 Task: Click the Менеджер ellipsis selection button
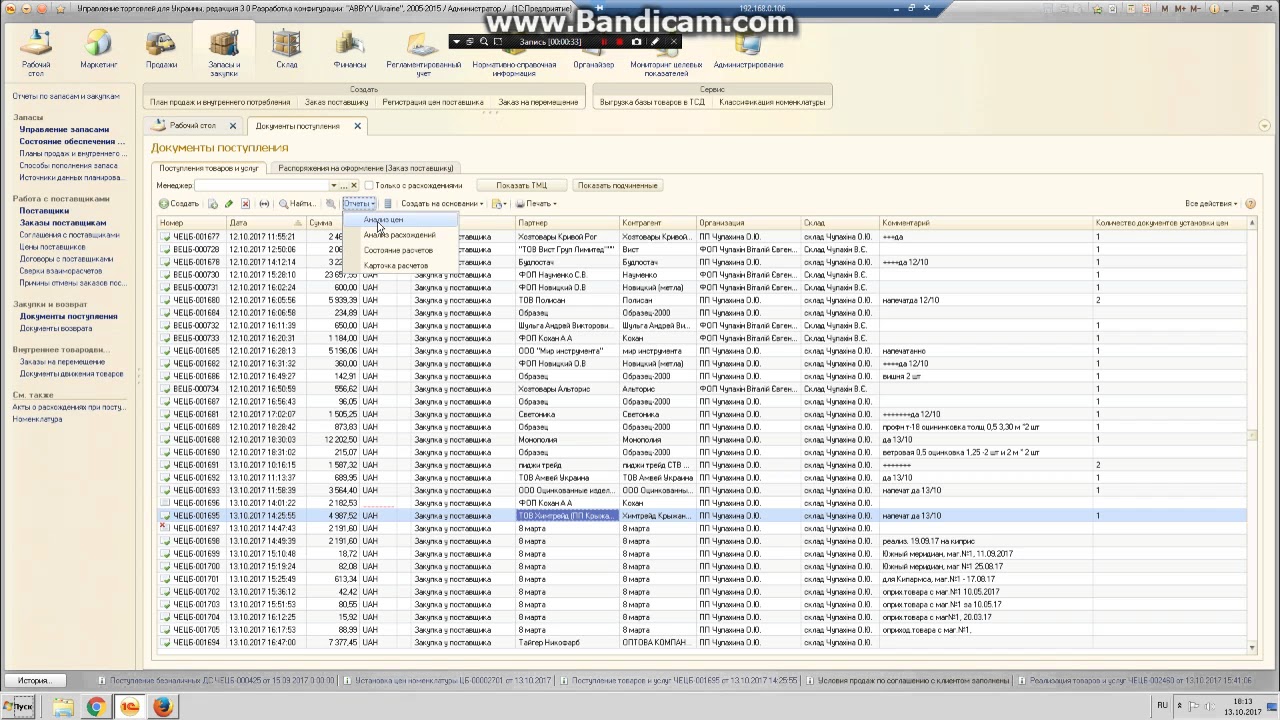344,186
